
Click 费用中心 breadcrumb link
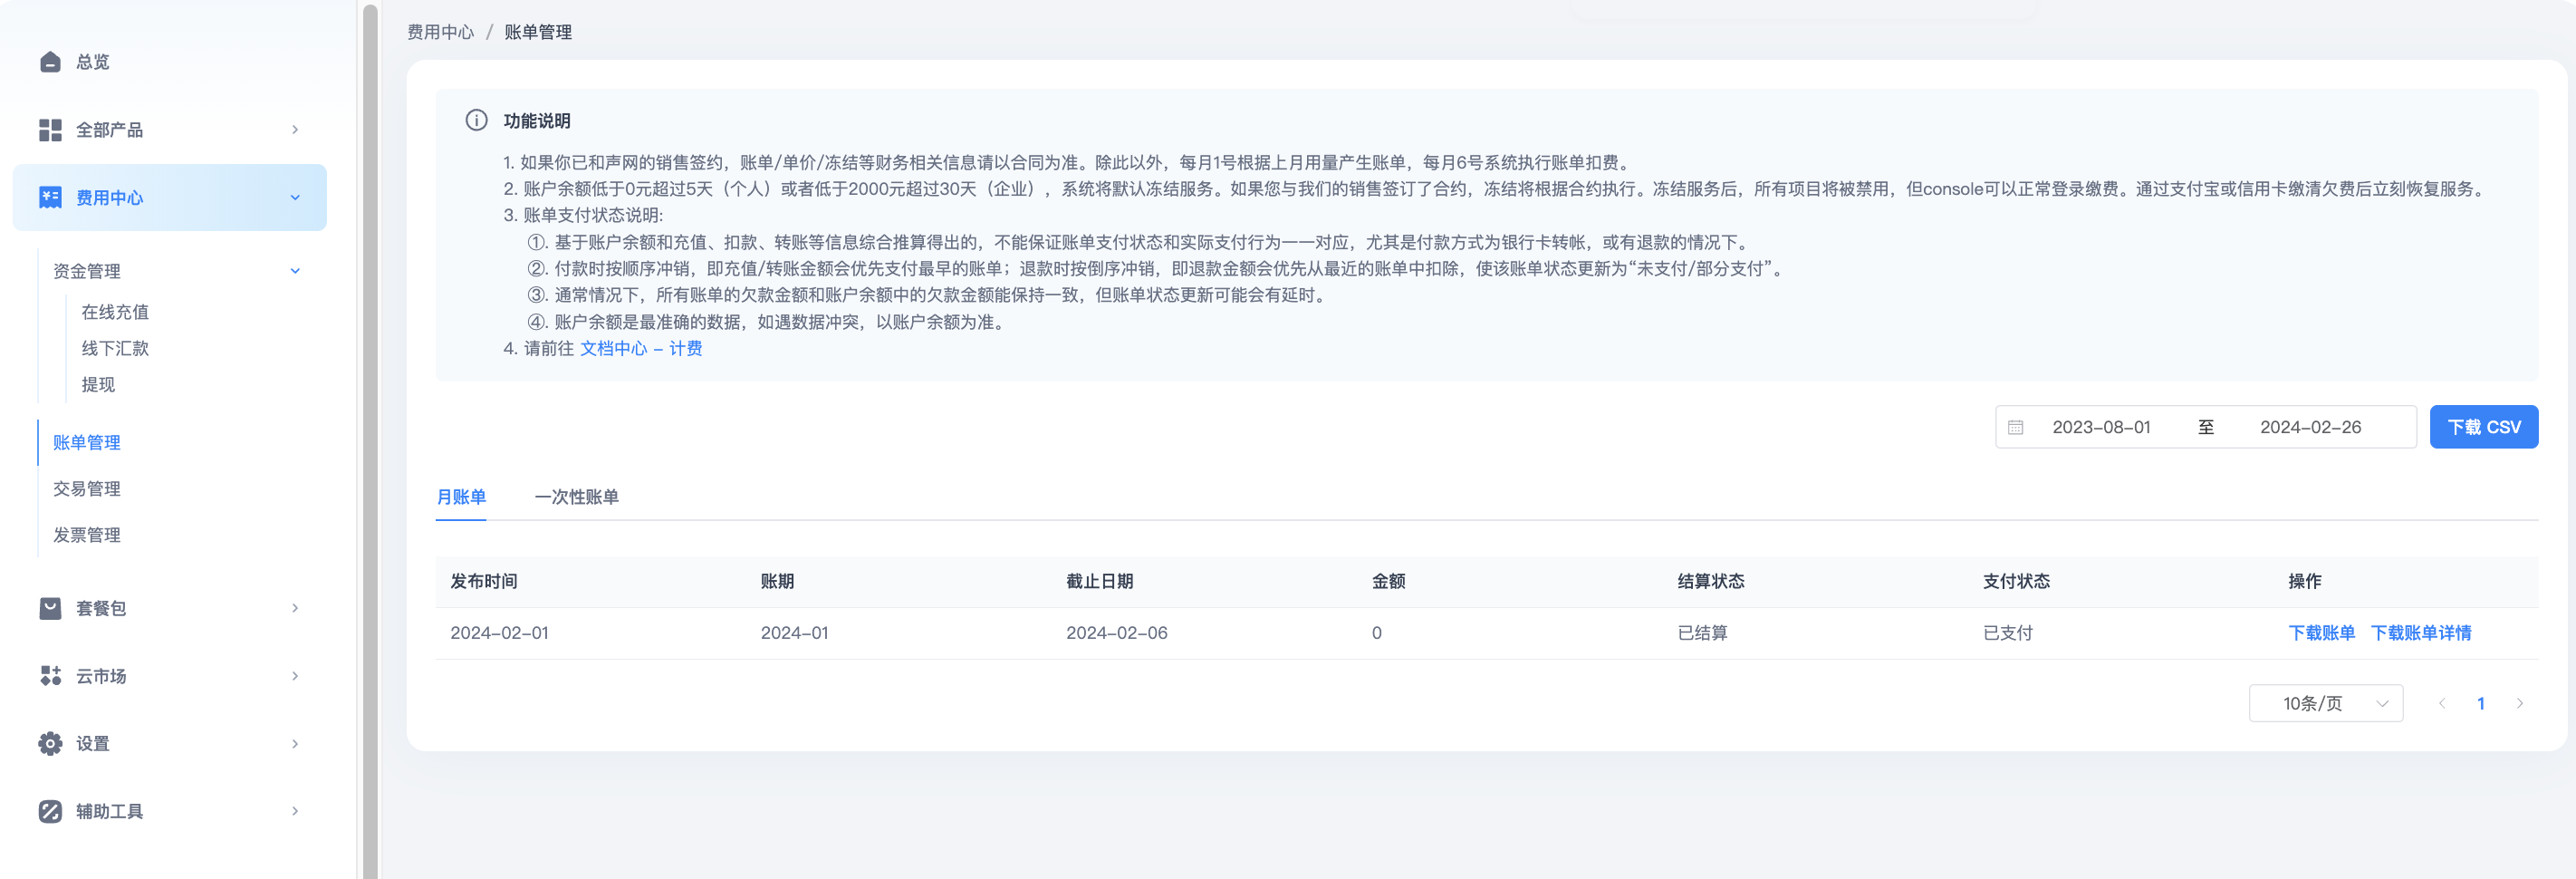pos(440,32)
